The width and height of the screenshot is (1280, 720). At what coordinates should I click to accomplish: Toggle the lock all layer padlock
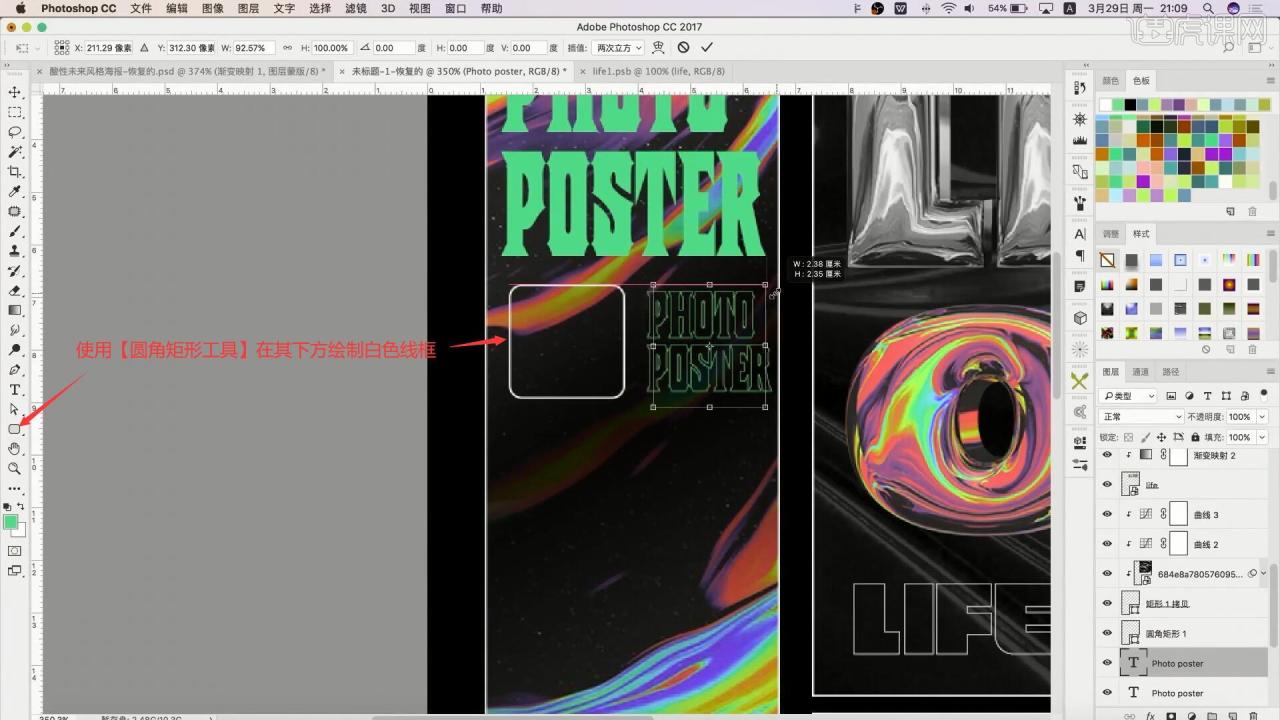1194,437
